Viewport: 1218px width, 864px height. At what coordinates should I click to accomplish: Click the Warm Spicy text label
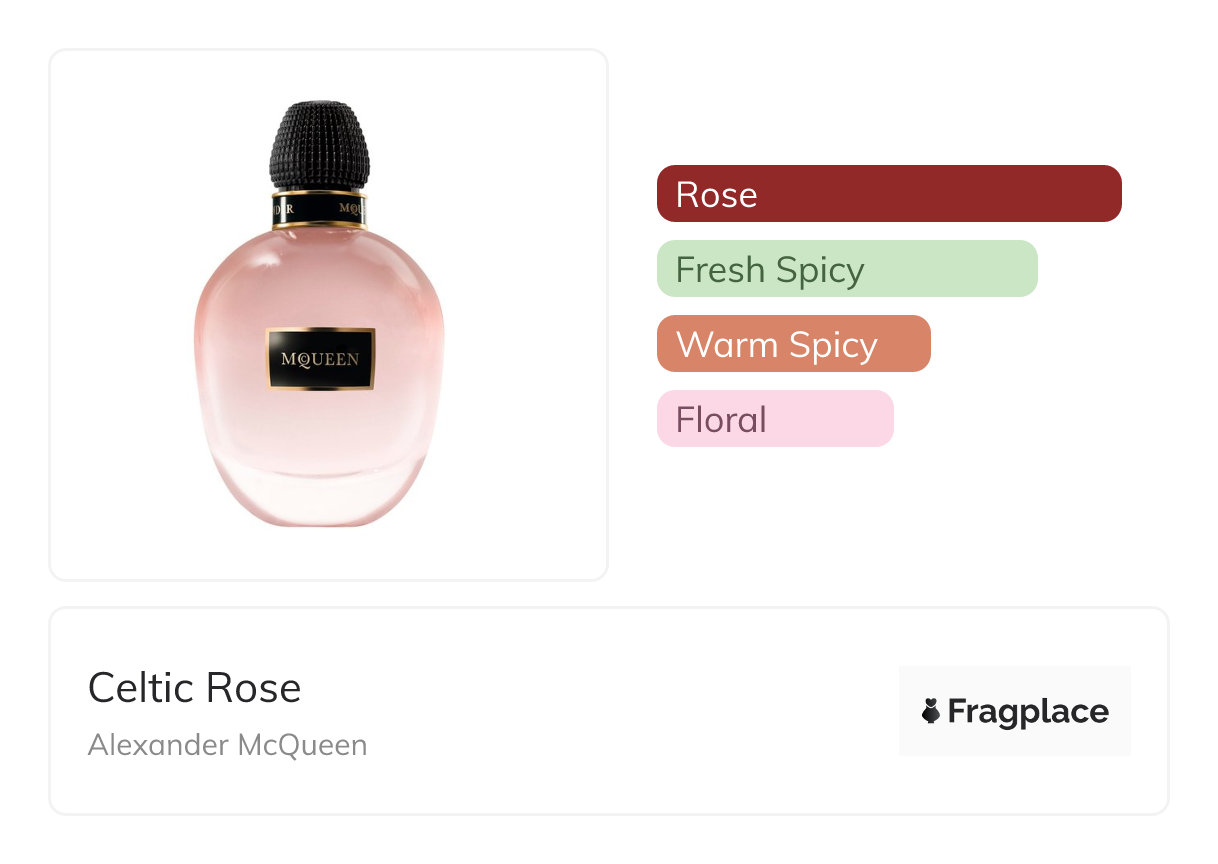777,344
